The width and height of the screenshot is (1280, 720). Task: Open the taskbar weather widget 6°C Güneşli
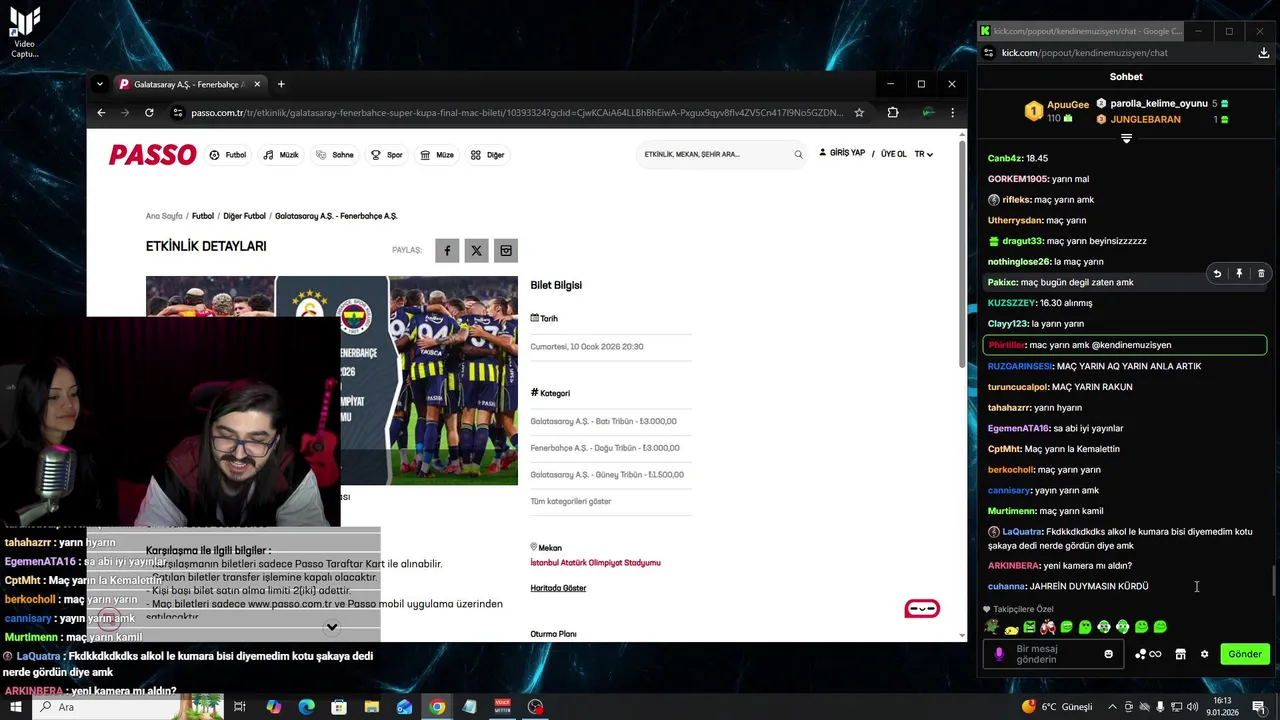tap(1058, 707)
